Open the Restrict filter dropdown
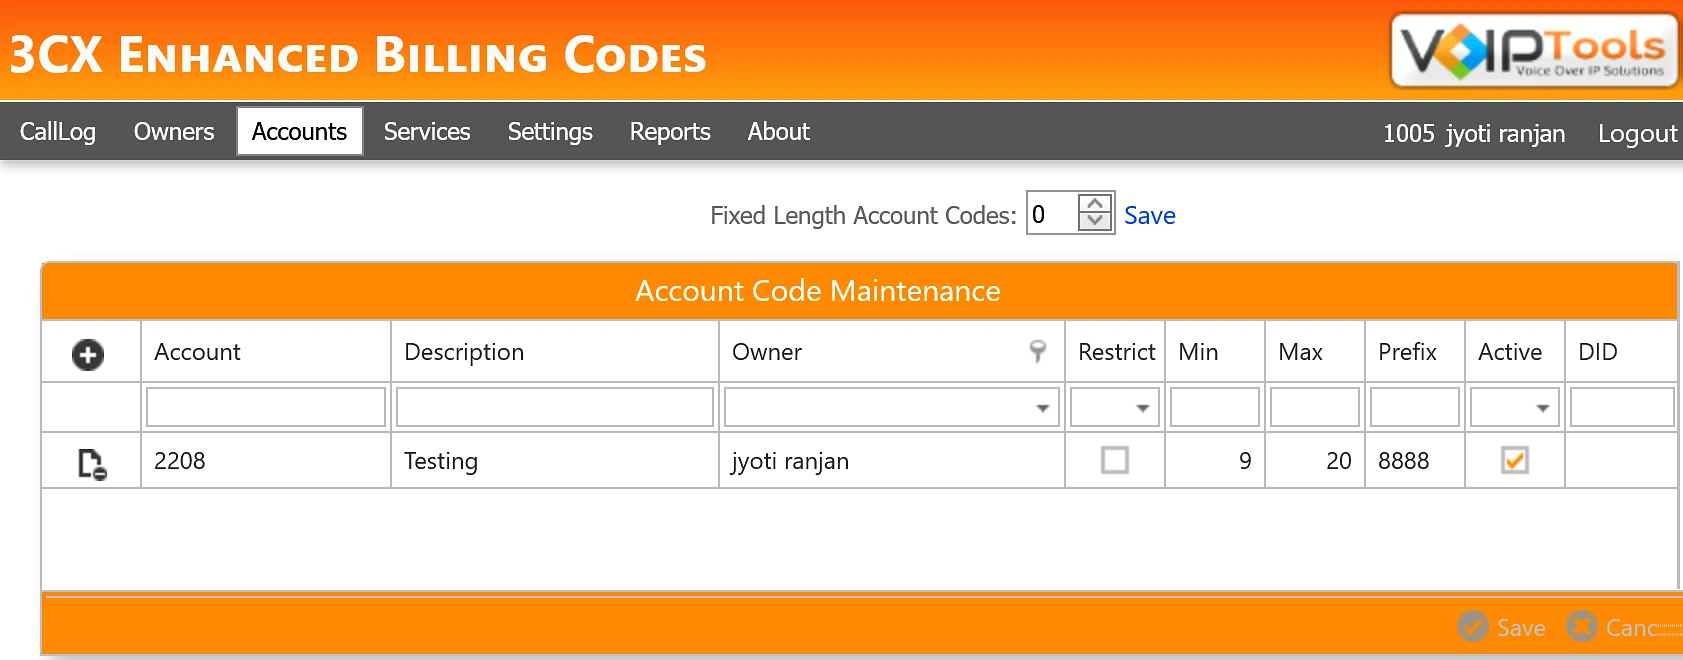The image size is (1683, 660). point(1142,408)
